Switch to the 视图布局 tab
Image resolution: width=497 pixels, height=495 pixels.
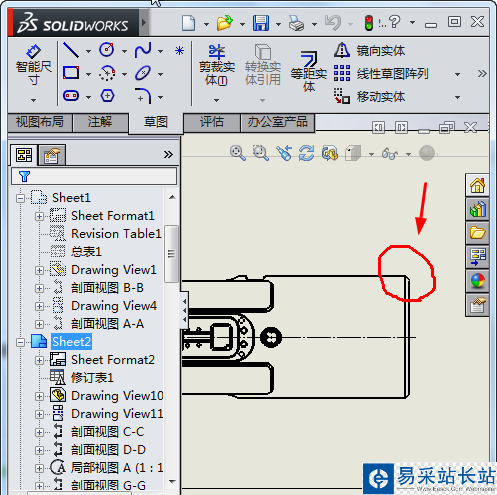pyautogui.click(x=40, y=122)
